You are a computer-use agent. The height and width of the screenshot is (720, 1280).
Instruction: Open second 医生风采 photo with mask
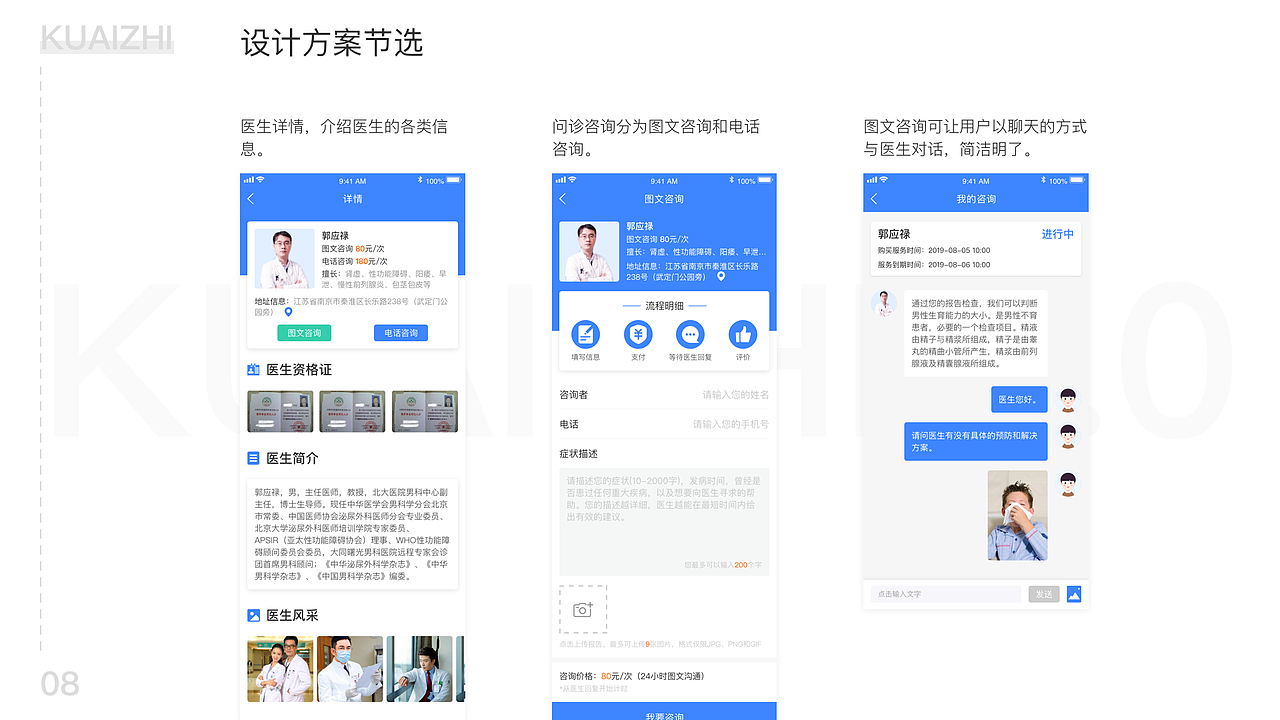pos(350,669)
